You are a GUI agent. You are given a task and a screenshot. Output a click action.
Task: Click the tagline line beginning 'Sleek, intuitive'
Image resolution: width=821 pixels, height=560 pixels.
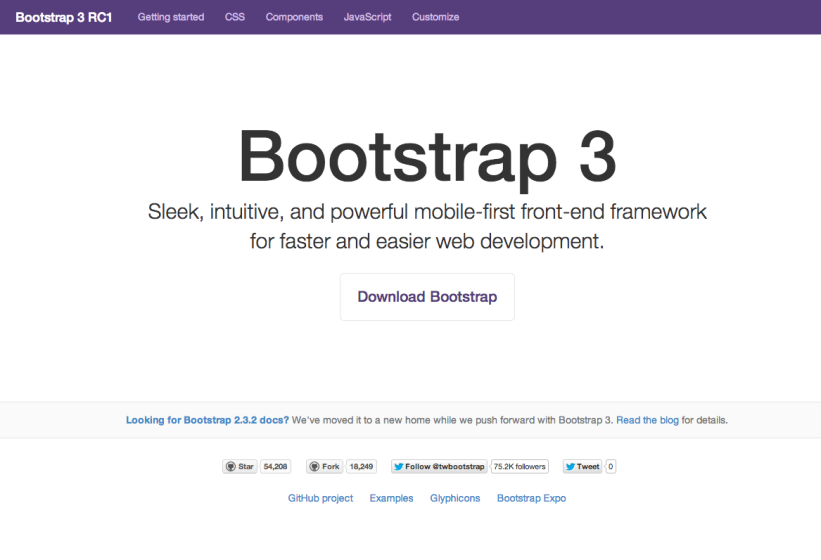point(427,212)
